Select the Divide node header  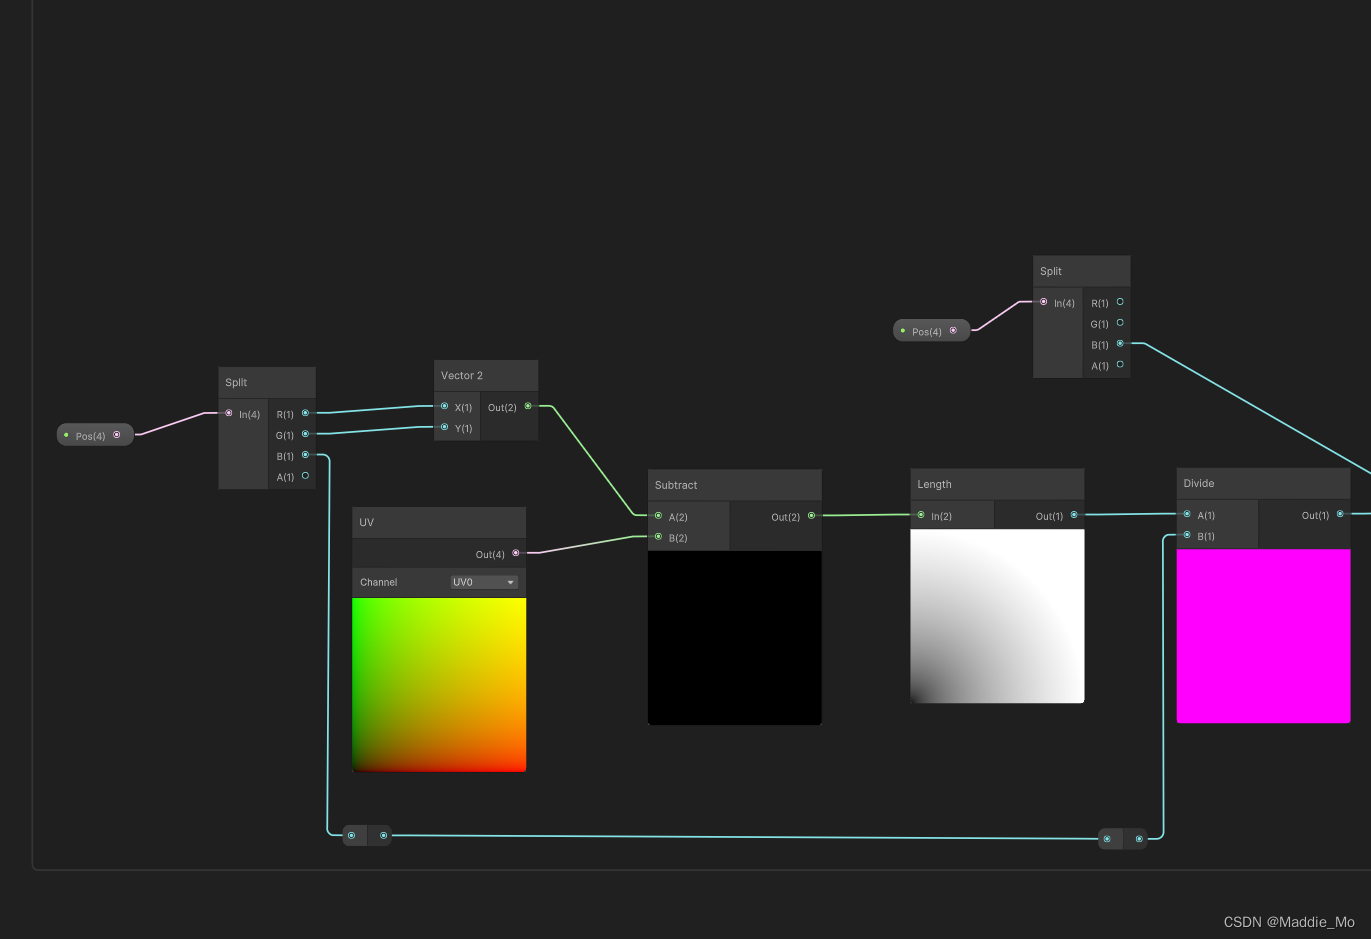point(1264,483)
